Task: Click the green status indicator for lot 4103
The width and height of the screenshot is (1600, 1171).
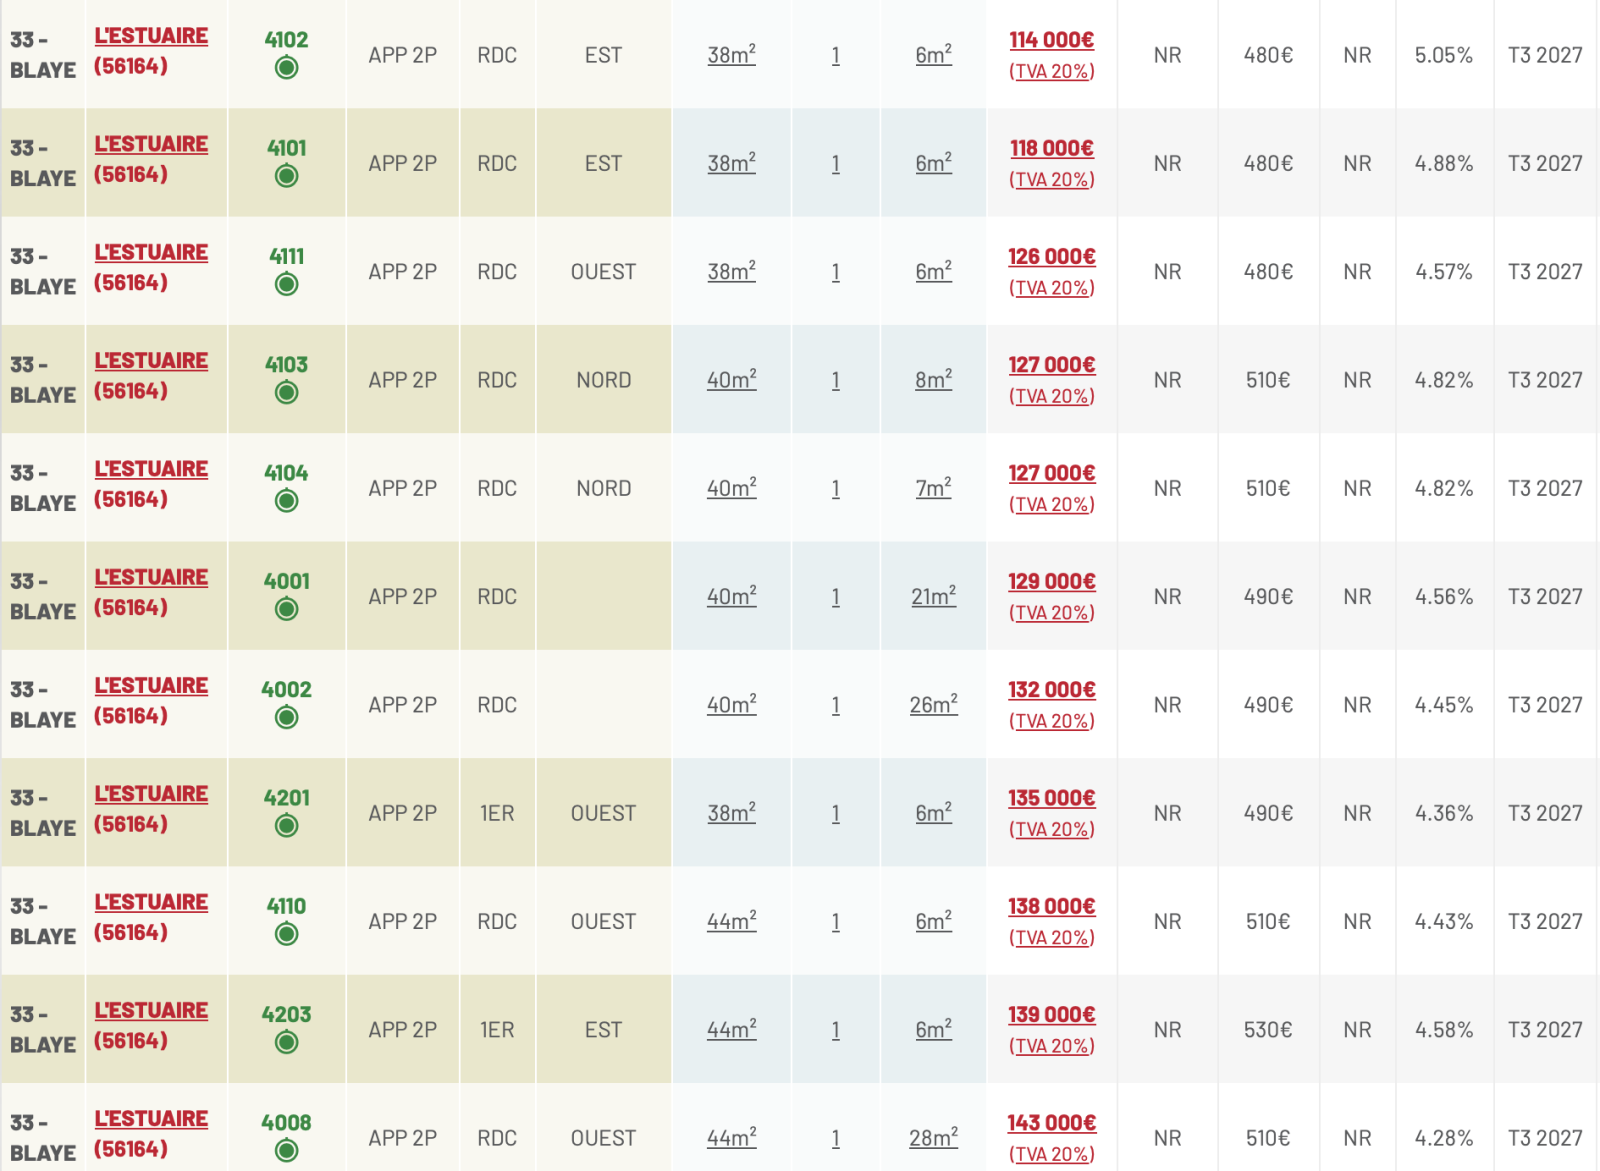Action: click(x=286, y=393)
